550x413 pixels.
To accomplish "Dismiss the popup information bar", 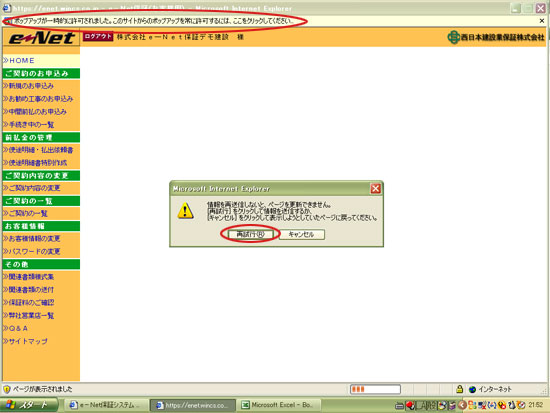I will pyautogui.click(x=542, y=21).
